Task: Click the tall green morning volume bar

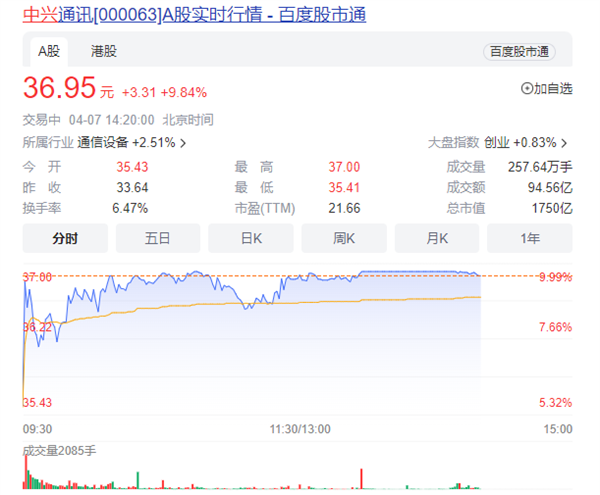Action: point(138,480)
